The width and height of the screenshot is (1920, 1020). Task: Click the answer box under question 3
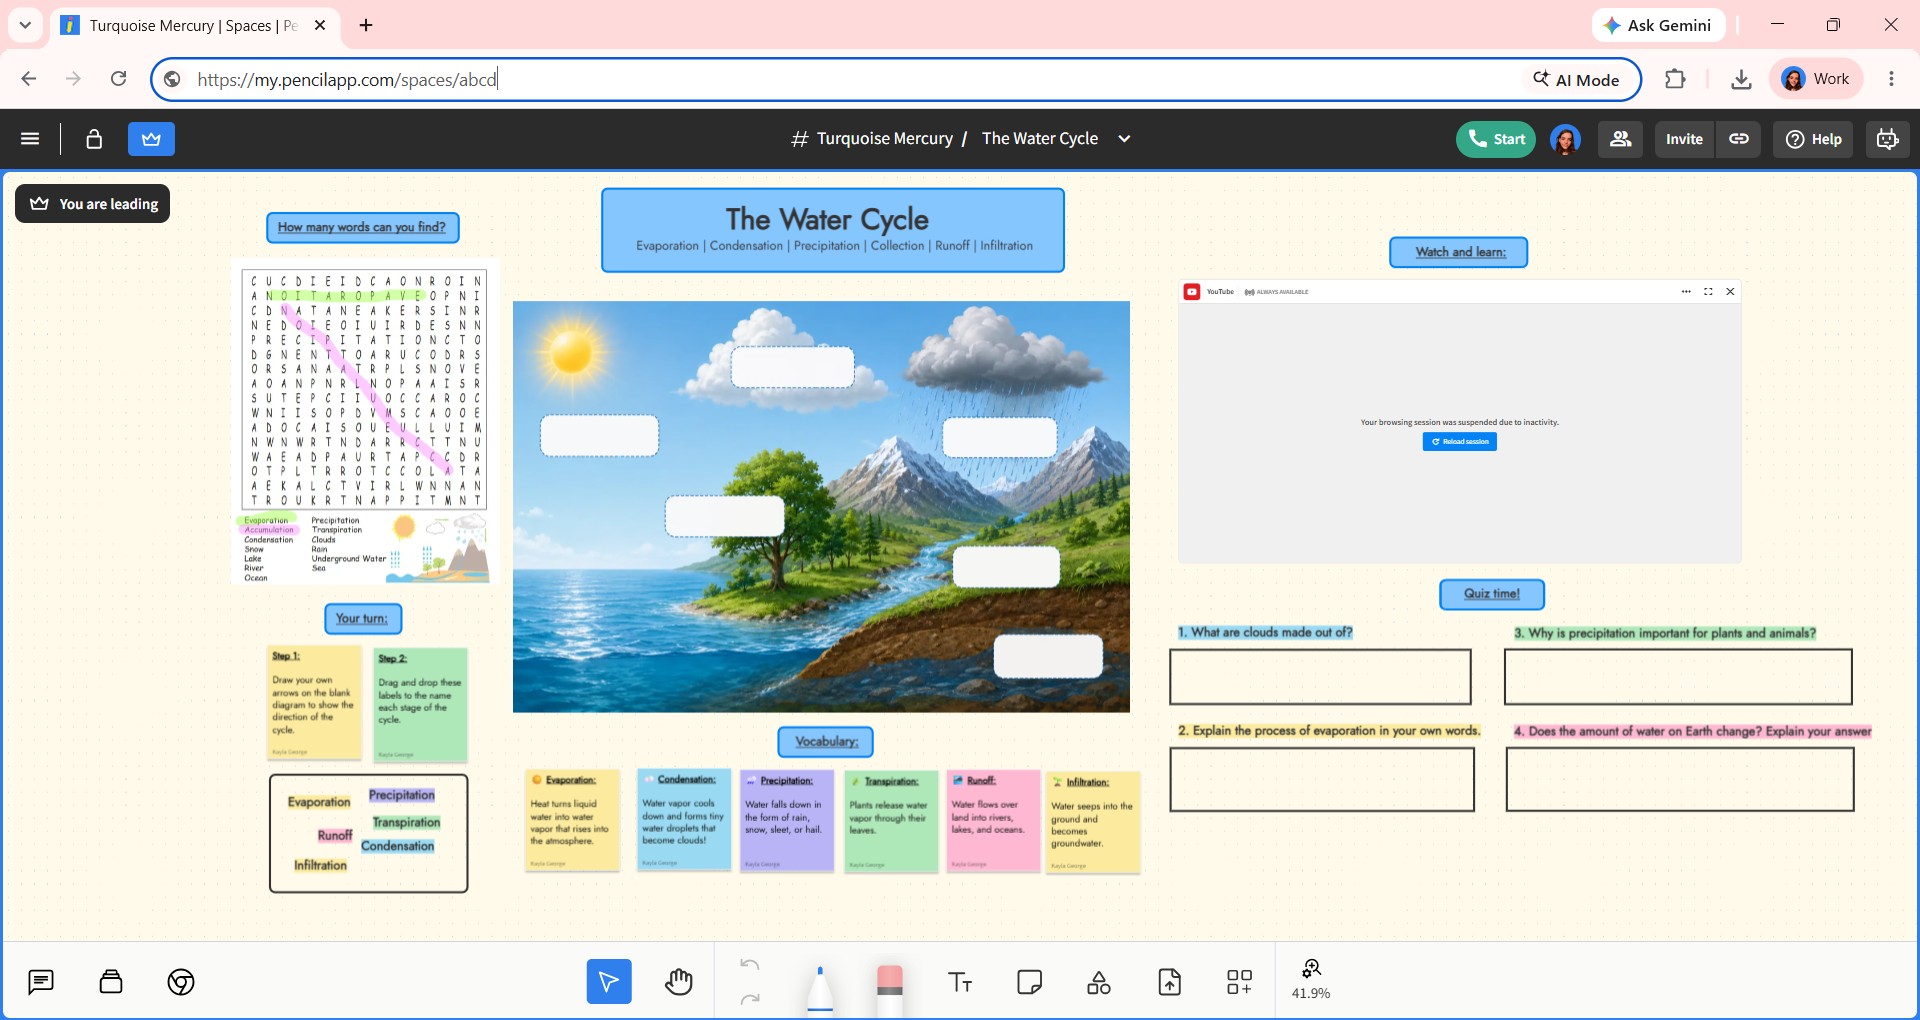1678,677
